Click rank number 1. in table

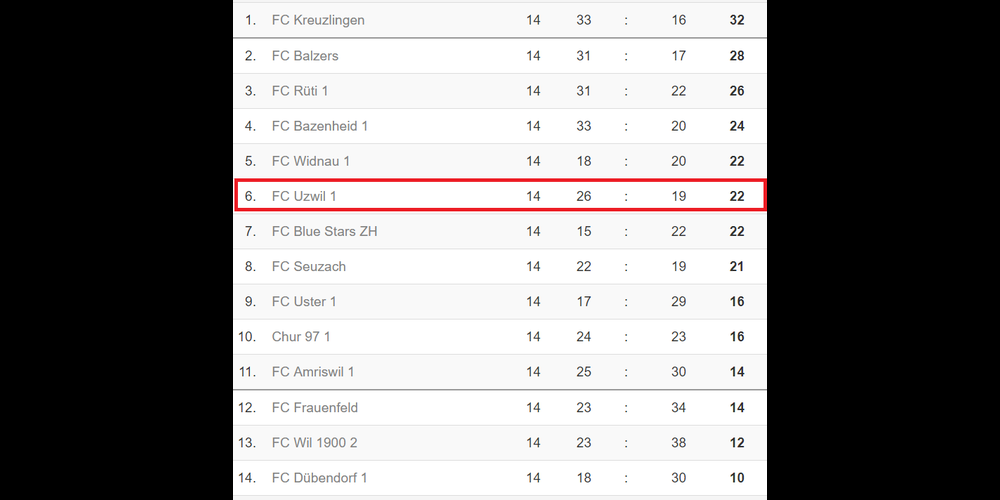pos(250,20)
